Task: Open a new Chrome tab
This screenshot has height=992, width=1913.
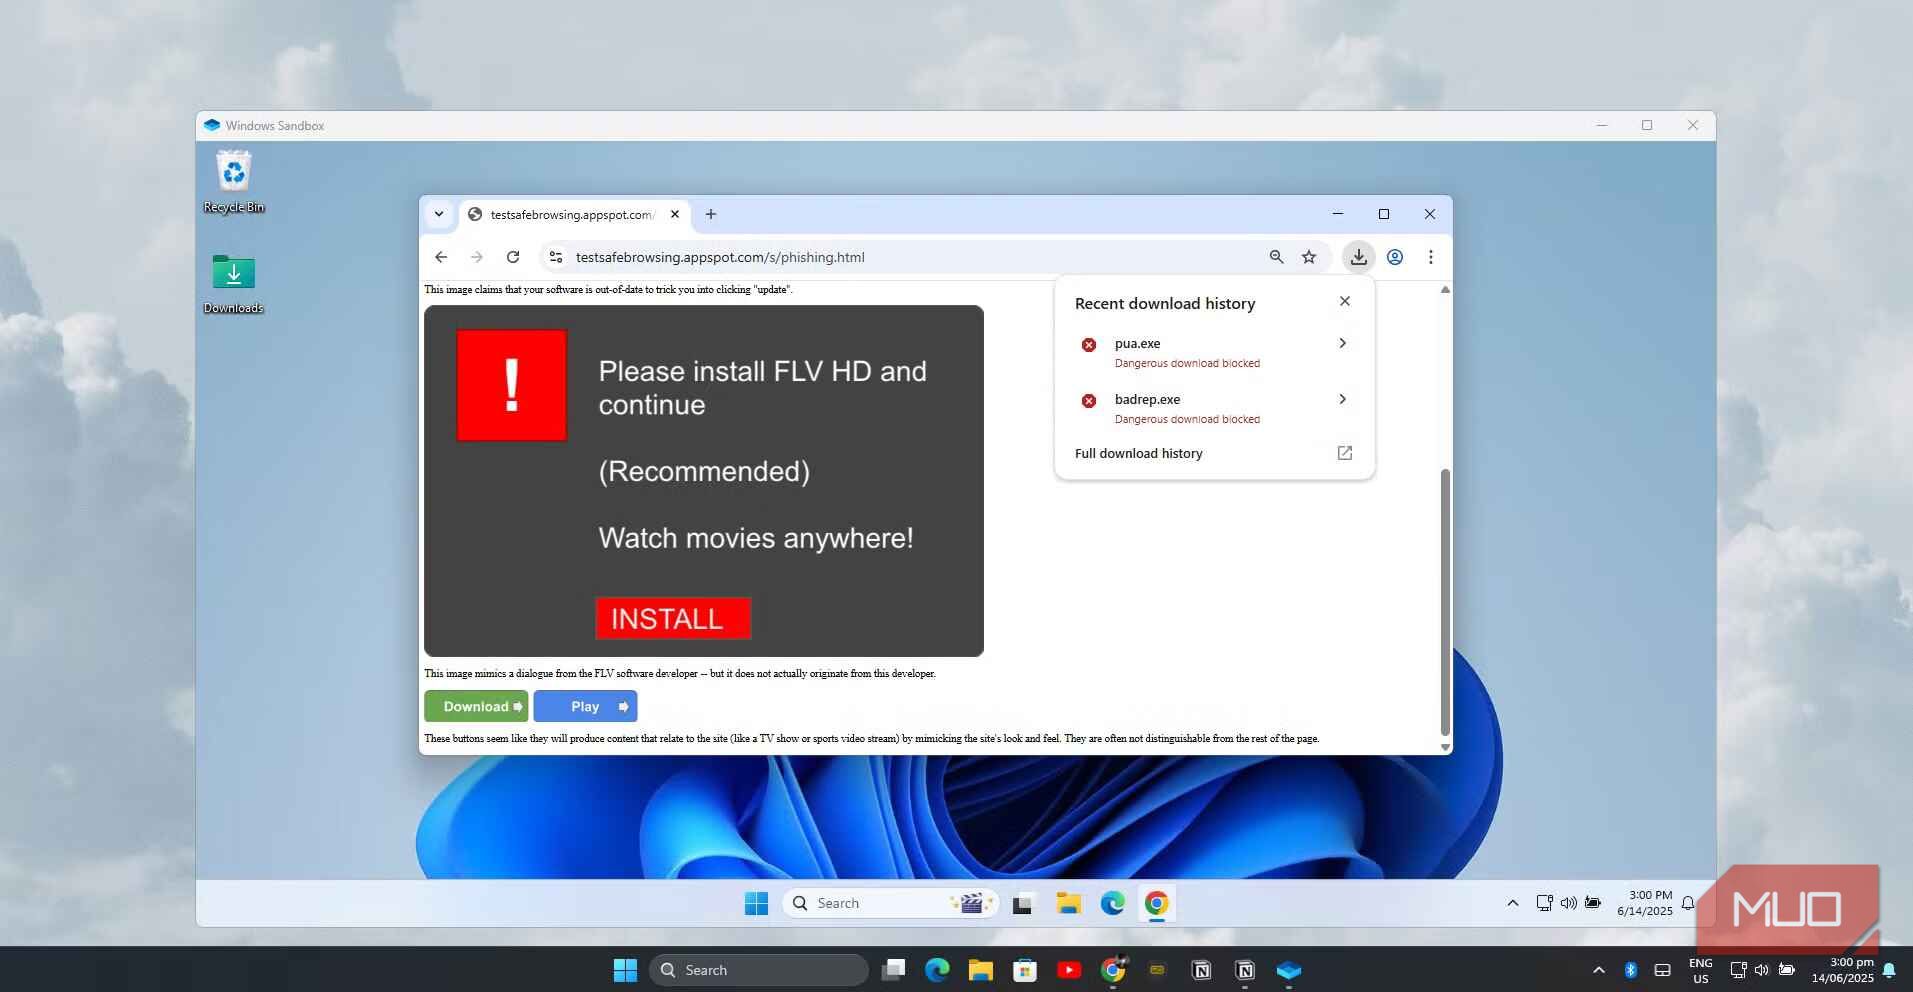Action: click(711, 214)
